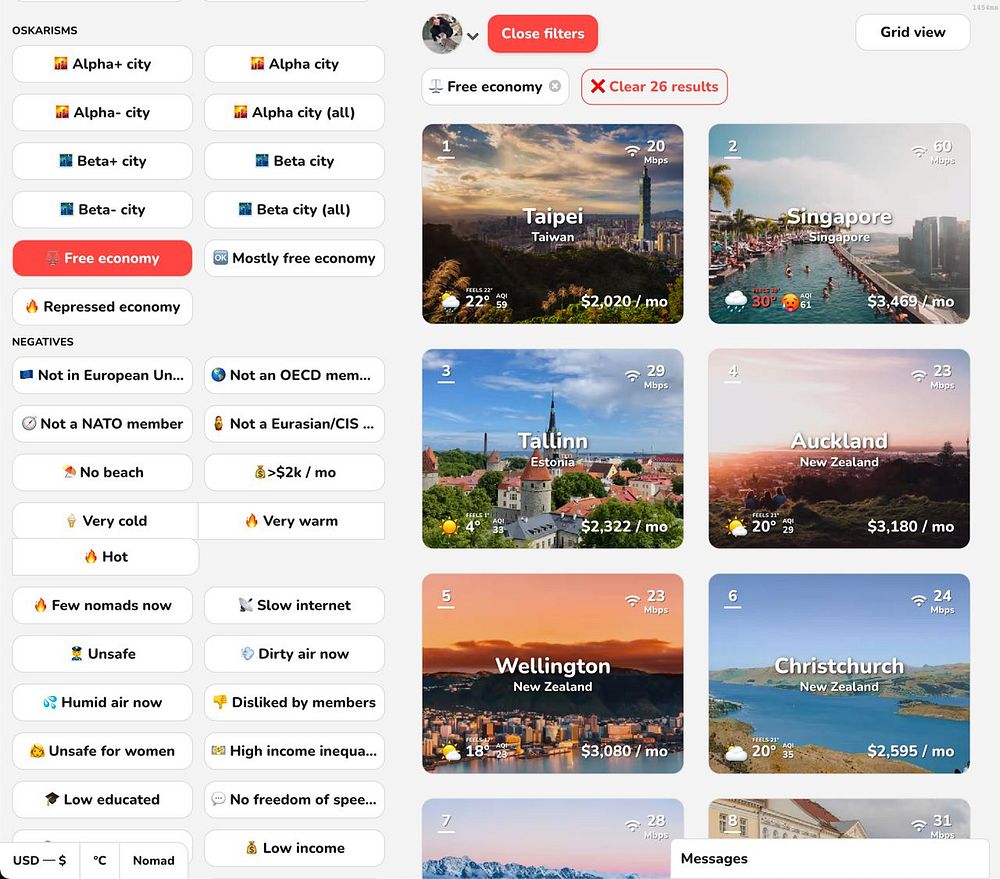Click the $3,080 / mo price on Wellington
This screenshot has width=1000, height=879.
pos(624,751)
